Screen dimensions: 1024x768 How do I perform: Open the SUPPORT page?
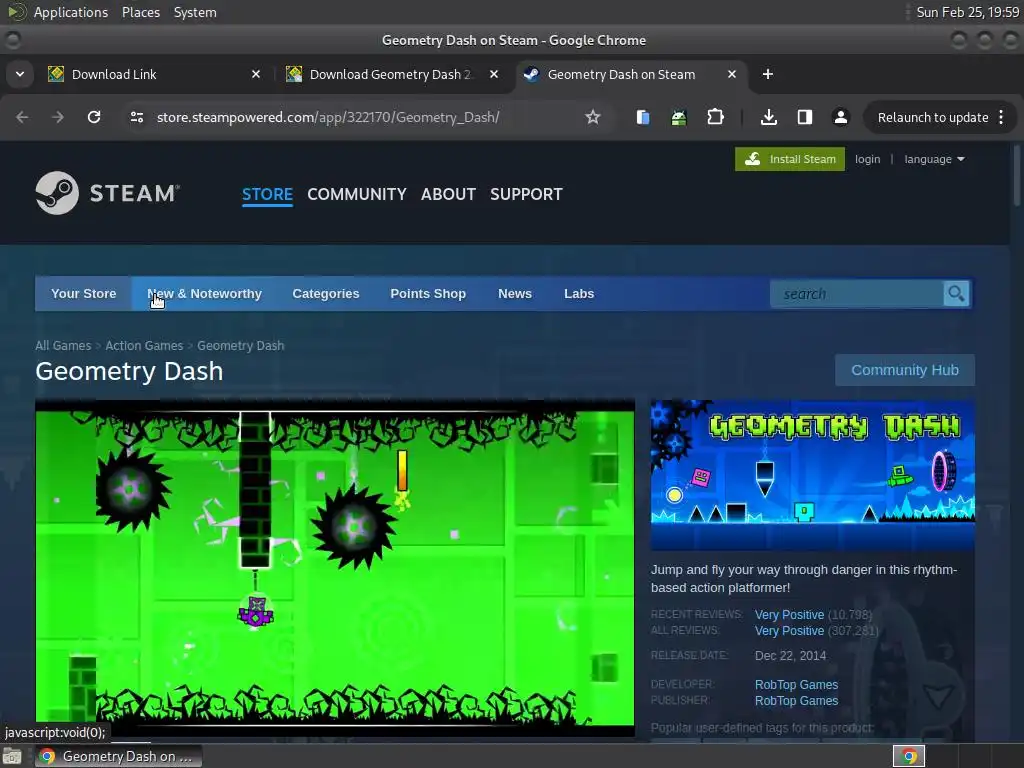(526, 194)
